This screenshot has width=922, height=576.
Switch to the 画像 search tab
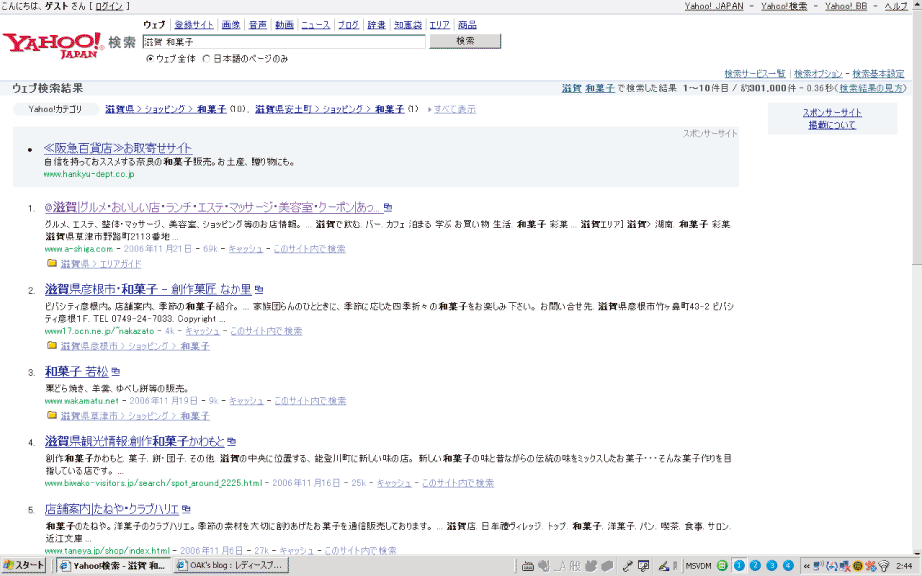pyautogui.click(x=231, y=25)
